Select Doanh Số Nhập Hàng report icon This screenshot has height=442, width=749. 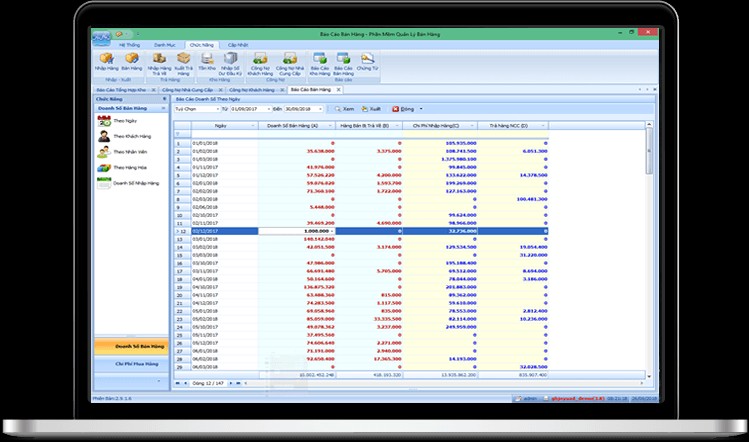click(104, 183)
